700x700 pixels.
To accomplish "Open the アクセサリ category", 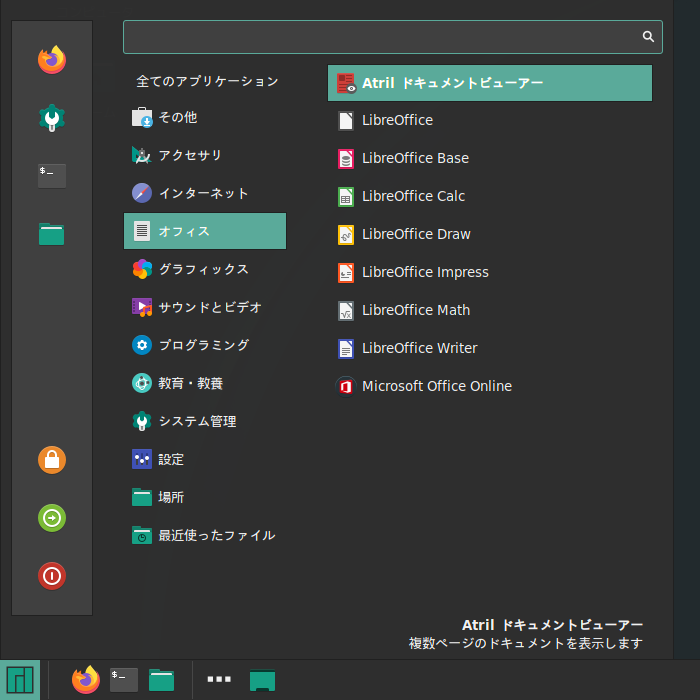I will tap(205, 155).
